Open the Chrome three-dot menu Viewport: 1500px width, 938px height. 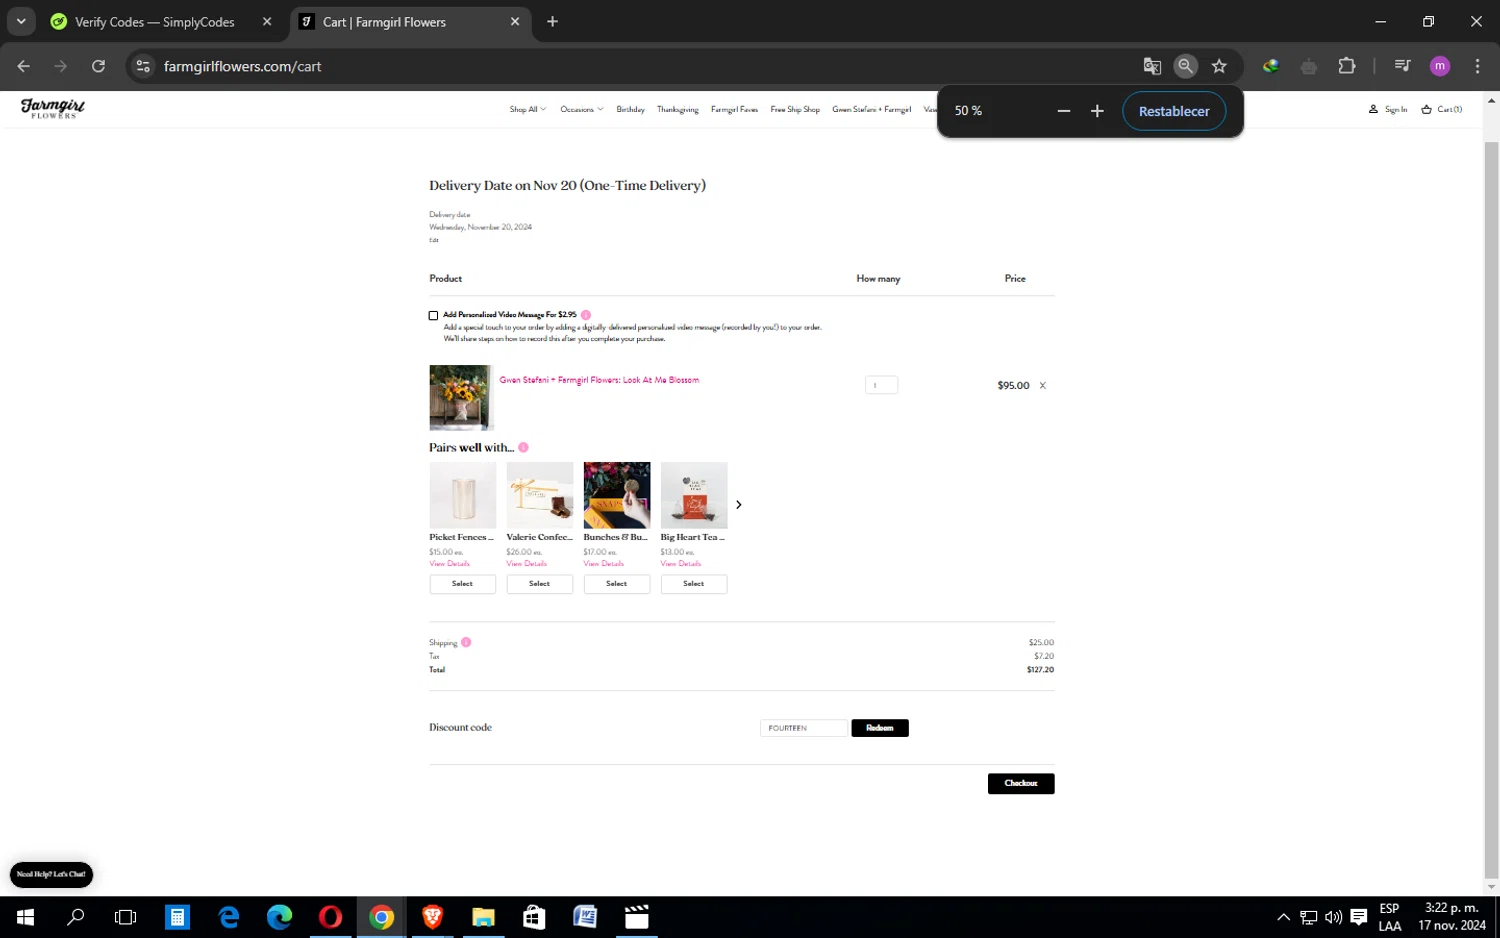click(x=1477, y=66)
